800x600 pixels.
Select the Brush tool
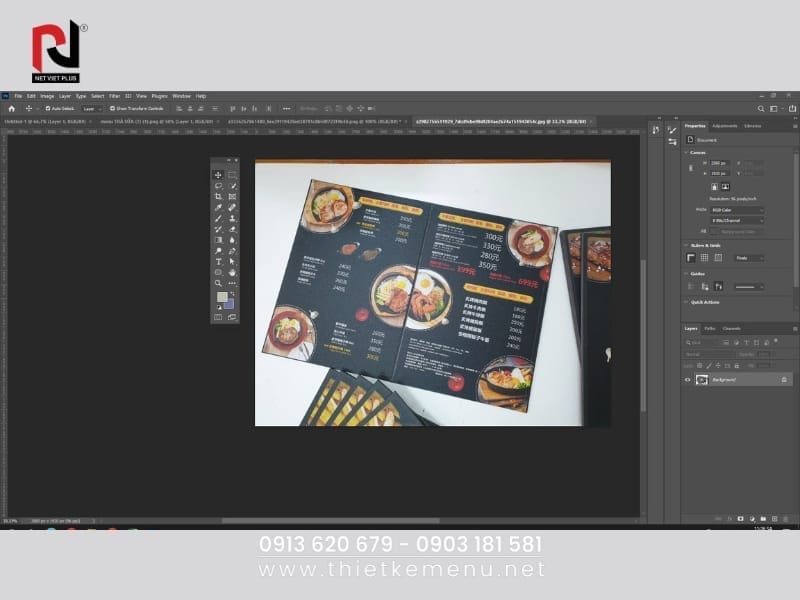(x=218, y=218)
